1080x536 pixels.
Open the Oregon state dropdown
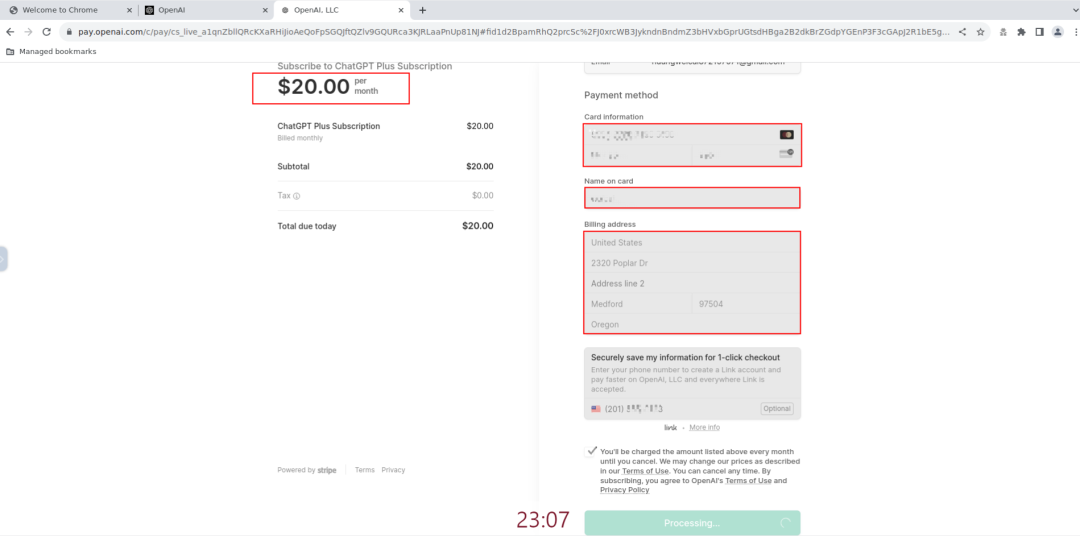(692, 324)
